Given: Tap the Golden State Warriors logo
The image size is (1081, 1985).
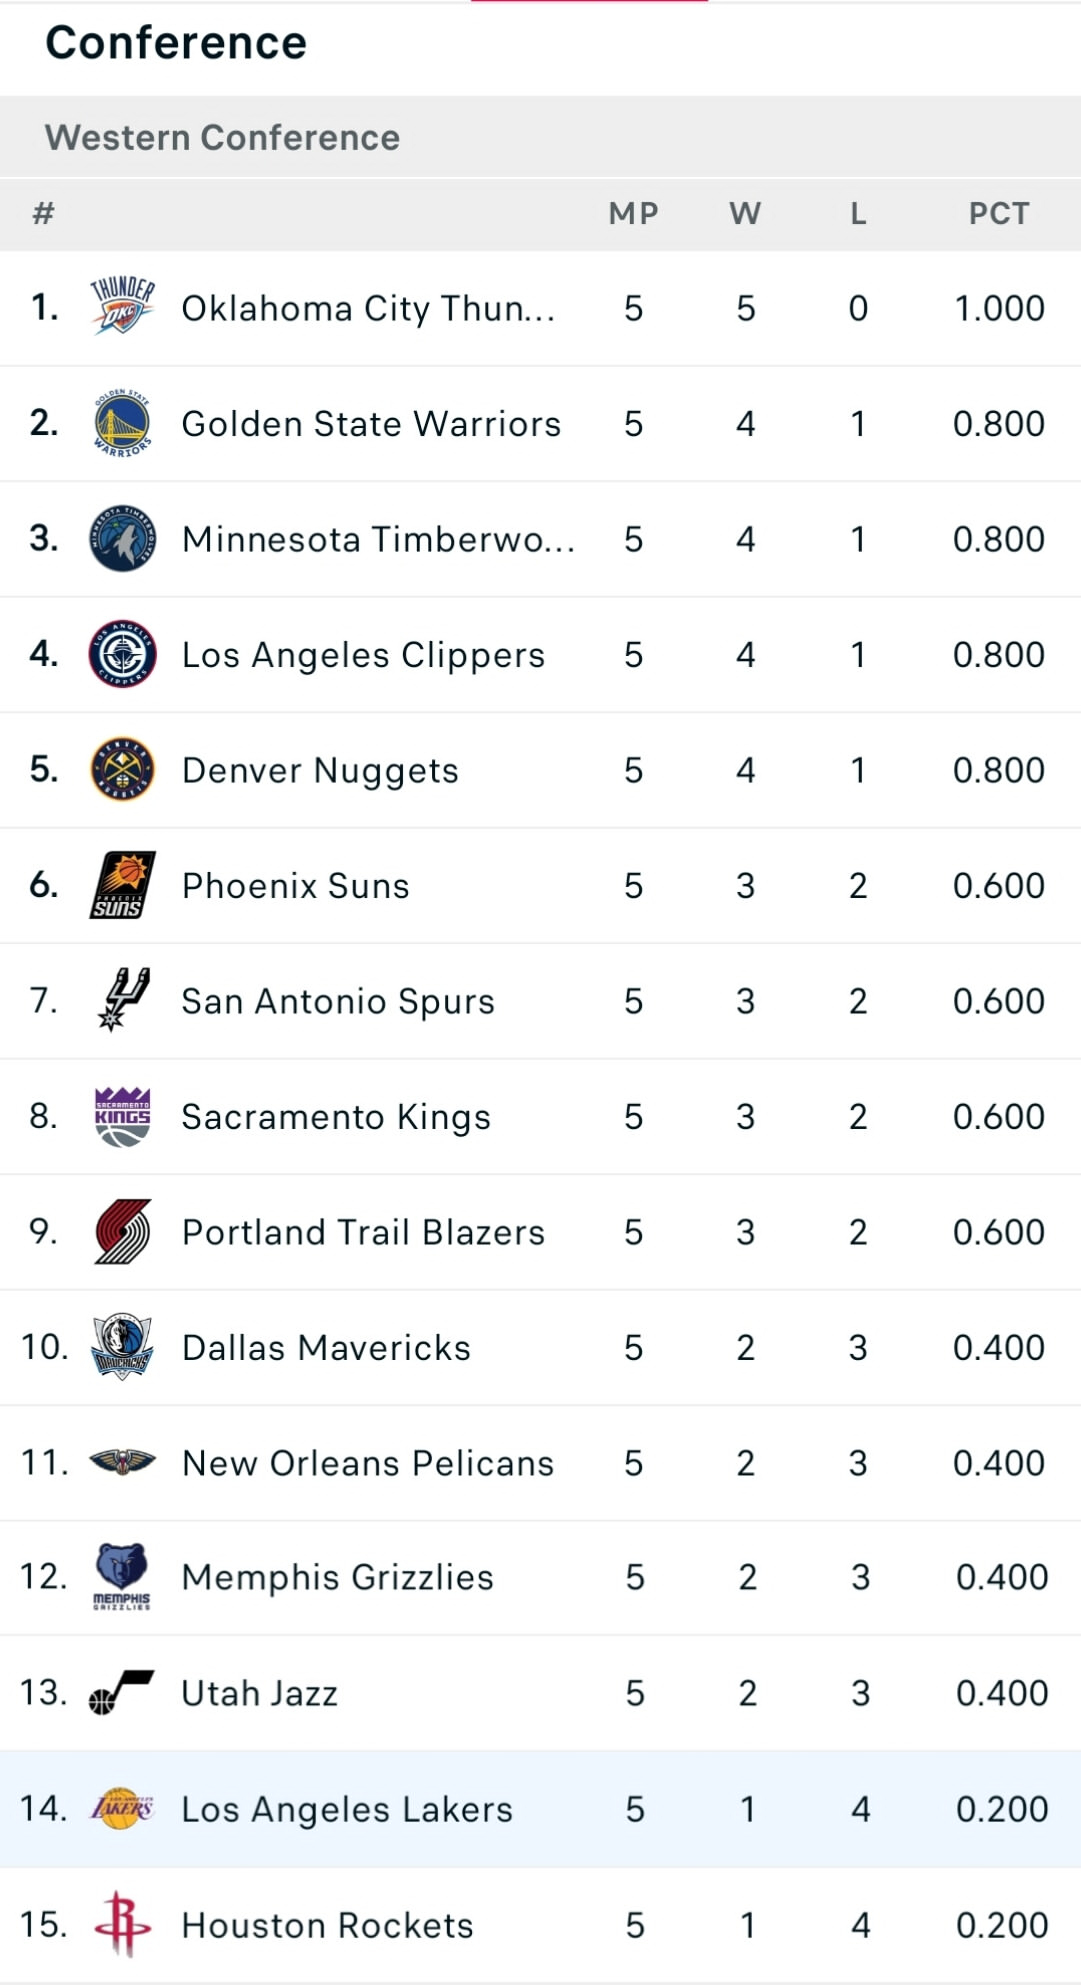Looking at the screenshot, I should click(122, 423).
